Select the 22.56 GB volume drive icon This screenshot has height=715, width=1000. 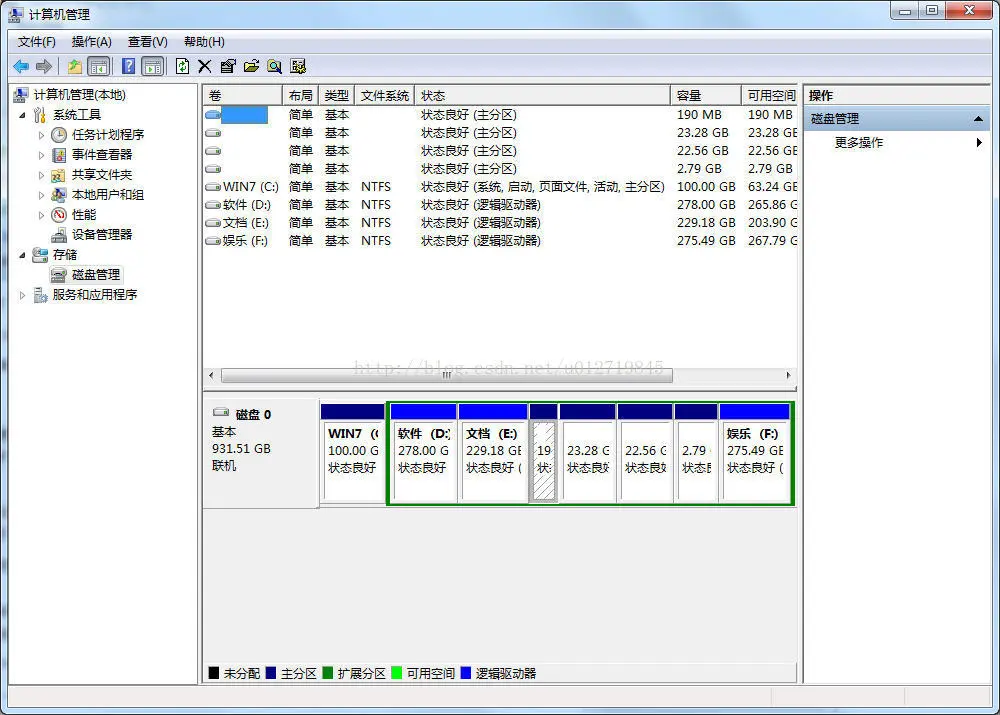[x=213, y=151]
